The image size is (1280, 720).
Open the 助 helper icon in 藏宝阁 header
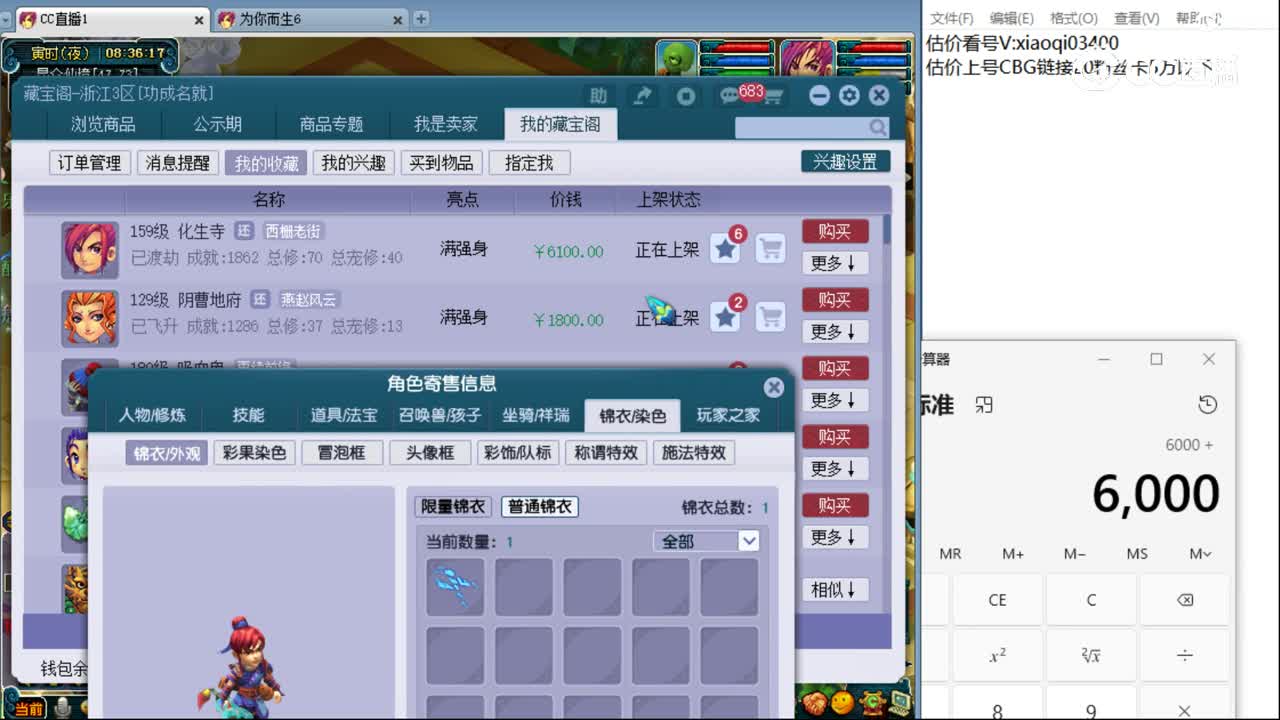pos(598,95)
